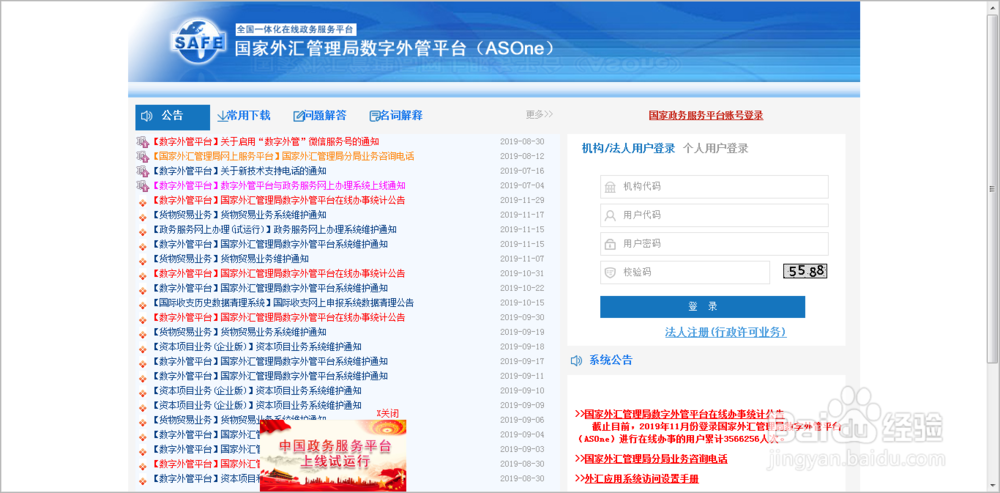This screenshot has height=493, width=1000.
Task: Click date 2019-09-19 in notice list
Action: 522,332
